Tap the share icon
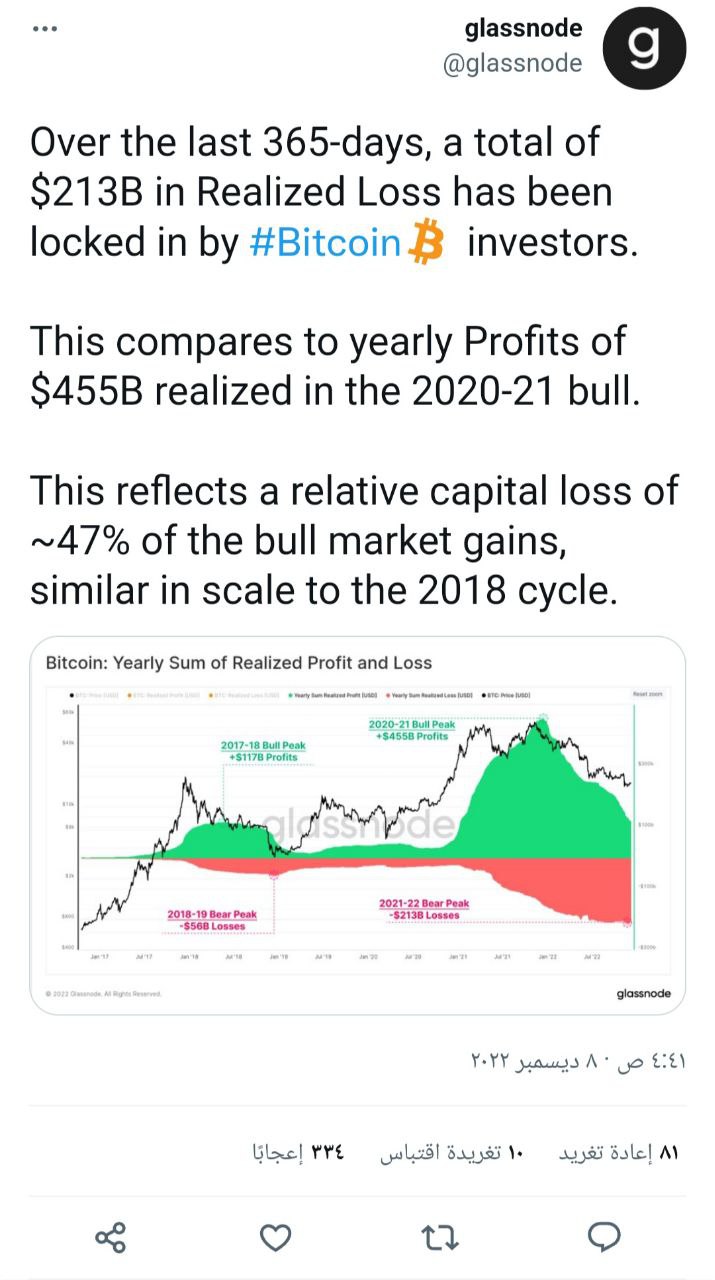 pyautogui.click(x=111, y=1238)
